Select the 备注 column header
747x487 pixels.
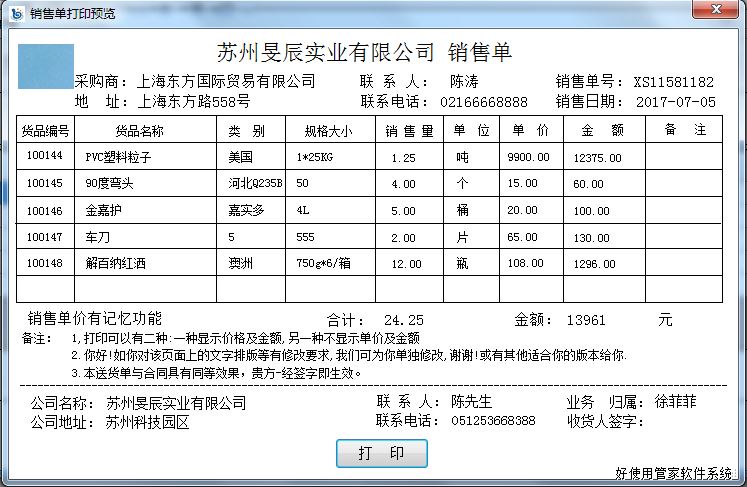click(x=684, y=131)
